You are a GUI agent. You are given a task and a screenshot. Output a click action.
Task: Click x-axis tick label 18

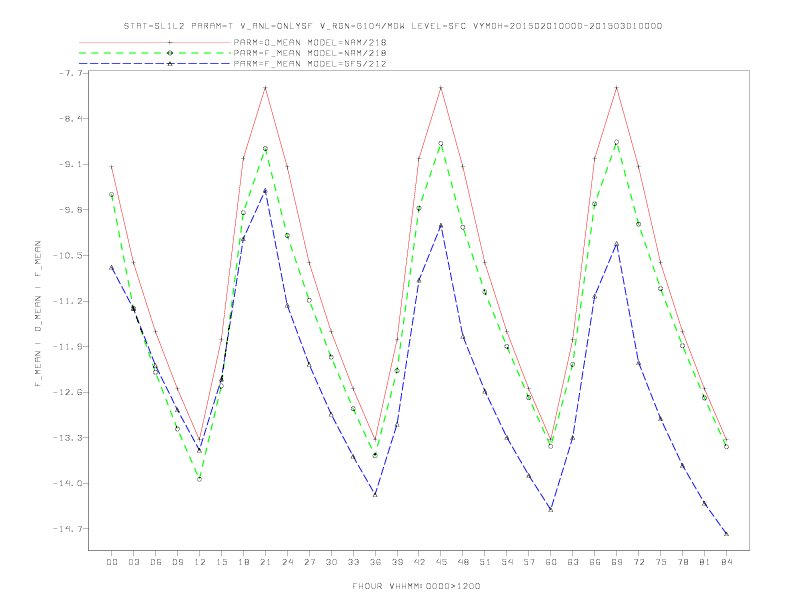[x=243, y=562]
